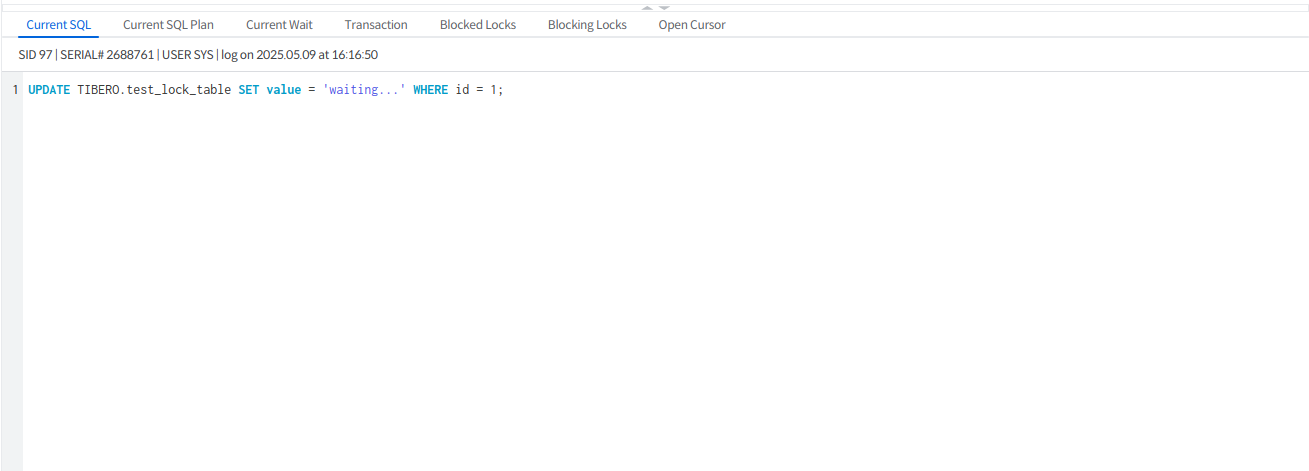Image resolution: width=1309 pixels, height=471 pixels.
Task: Click the 'waiting...' string literal
Action: tap(364, 90)
